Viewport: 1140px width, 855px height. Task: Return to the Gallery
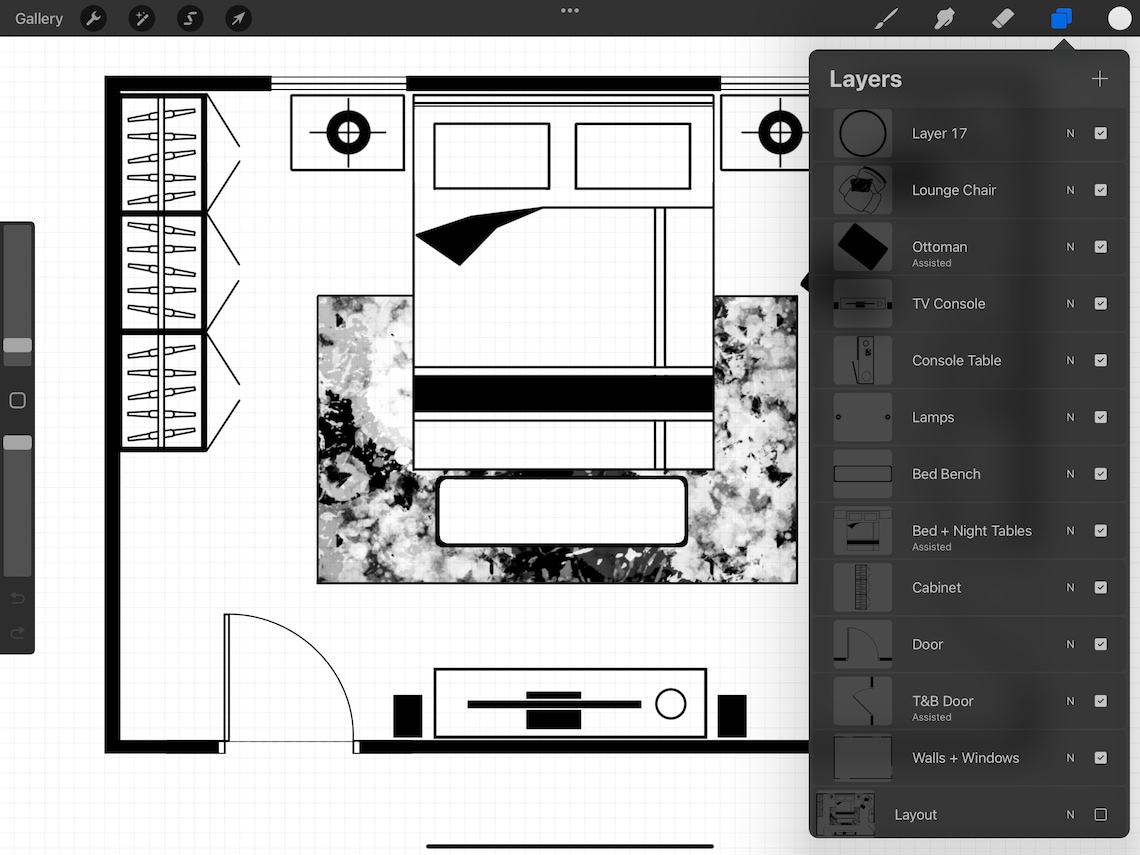pyautogui.click(x=38, y=18)
